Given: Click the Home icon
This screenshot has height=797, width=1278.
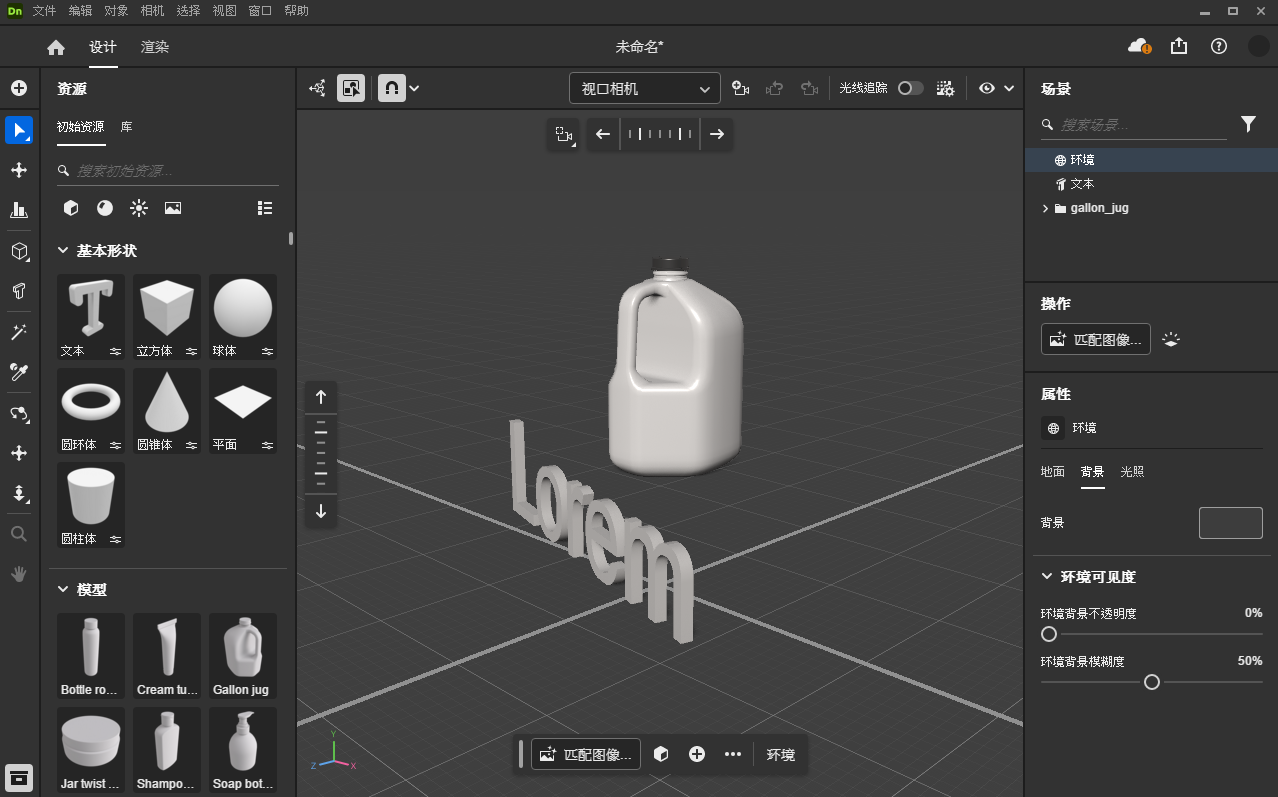Looking at the screenshot, I should (56, 47).
